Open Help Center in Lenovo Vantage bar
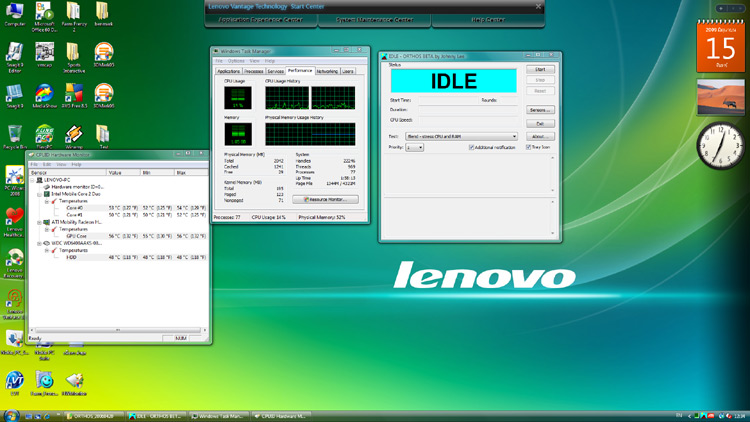 tap(488, 20)
